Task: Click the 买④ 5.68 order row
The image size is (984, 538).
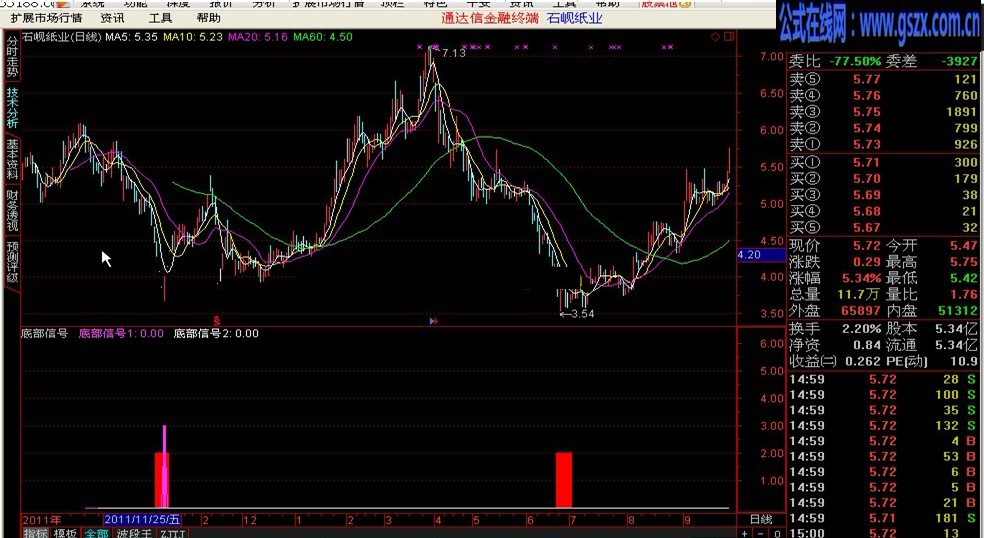Action: (883, 212)
